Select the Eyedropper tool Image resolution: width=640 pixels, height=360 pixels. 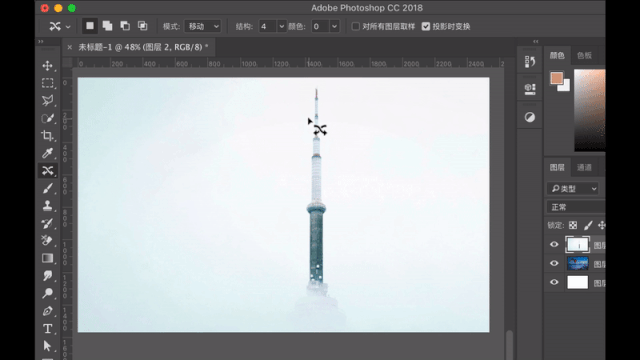[47, 153]
